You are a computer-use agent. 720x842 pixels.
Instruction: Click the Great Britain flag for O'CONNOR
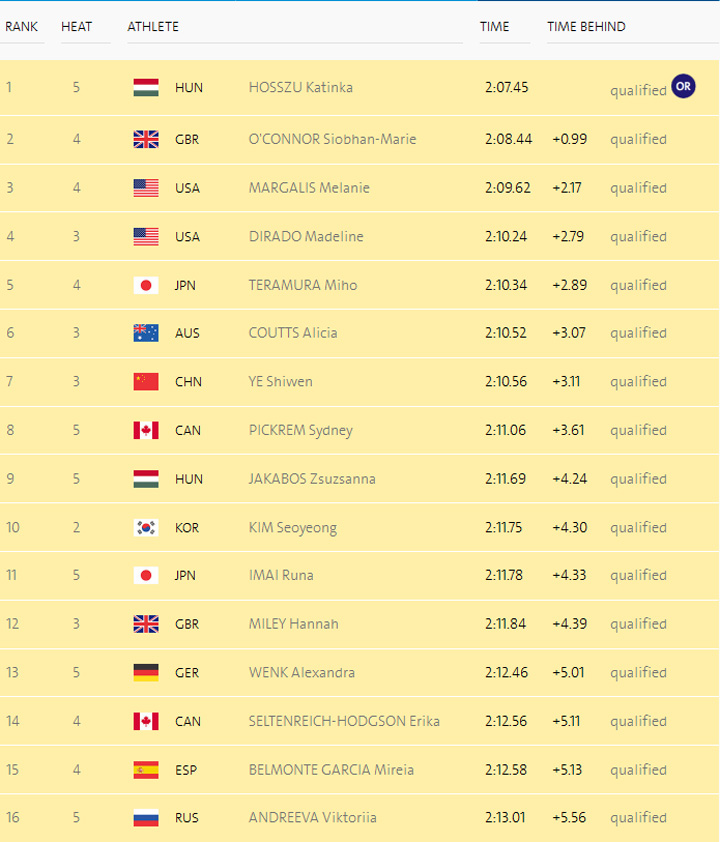click(x=146, y=140)
